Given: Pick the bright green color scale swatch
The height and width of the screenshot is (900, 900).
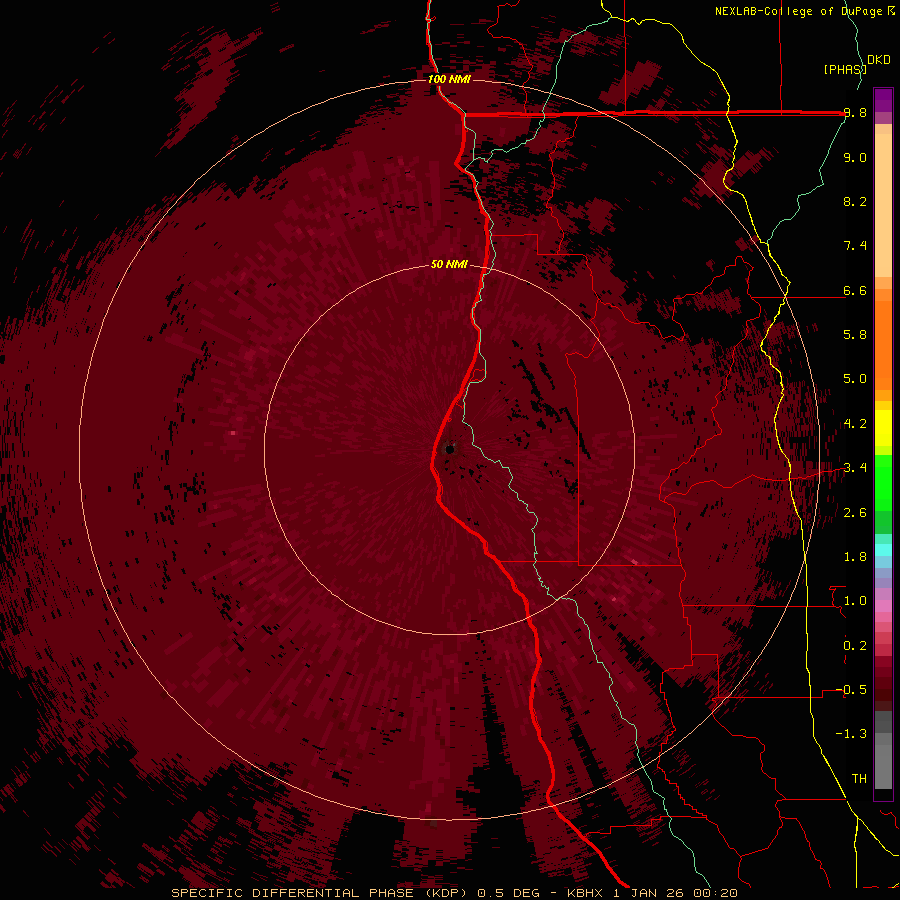Looking at the screenshot, I should 883,483.
